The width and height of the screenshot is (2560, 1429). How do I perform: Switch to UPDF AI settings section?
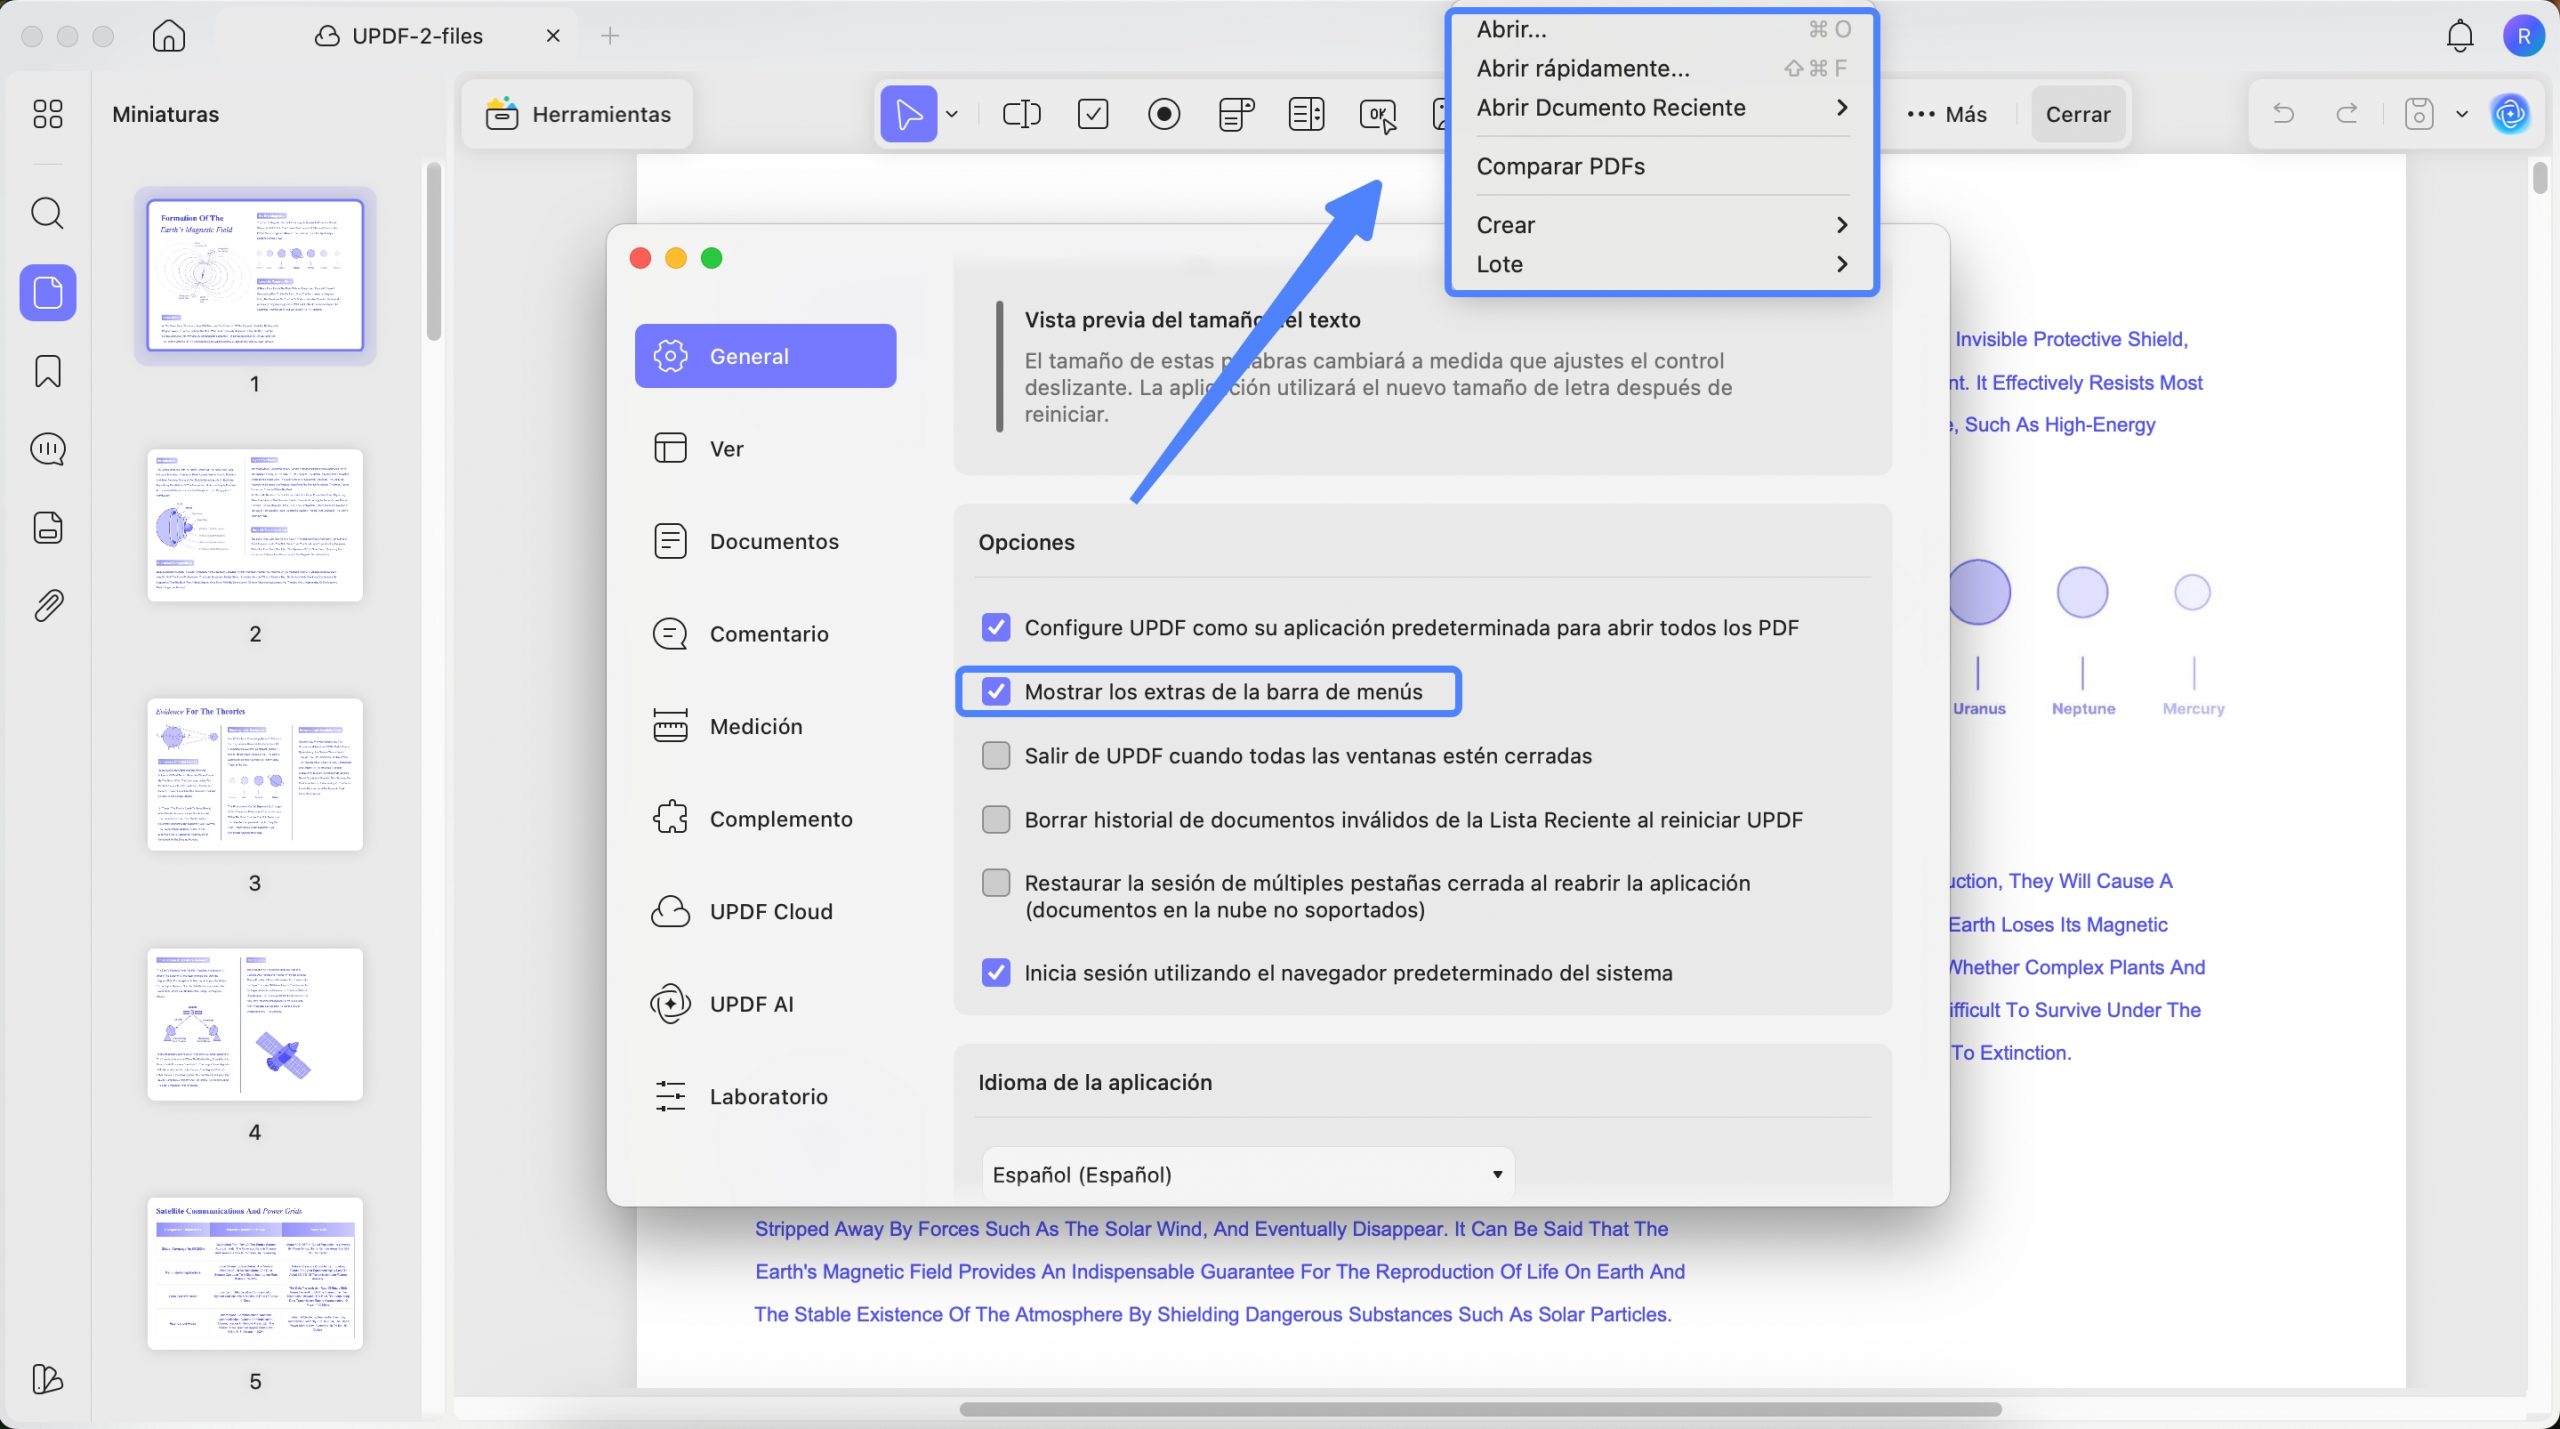coord(766,1004)
